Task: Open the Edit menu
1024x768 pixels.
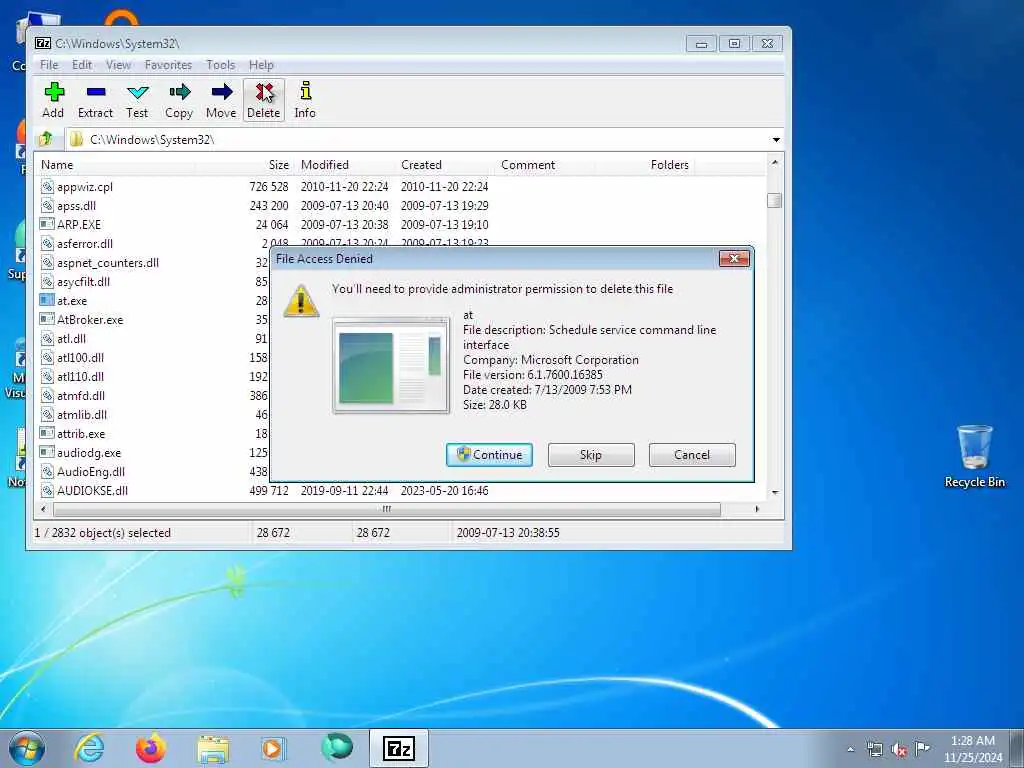Action: pos(82,65)
